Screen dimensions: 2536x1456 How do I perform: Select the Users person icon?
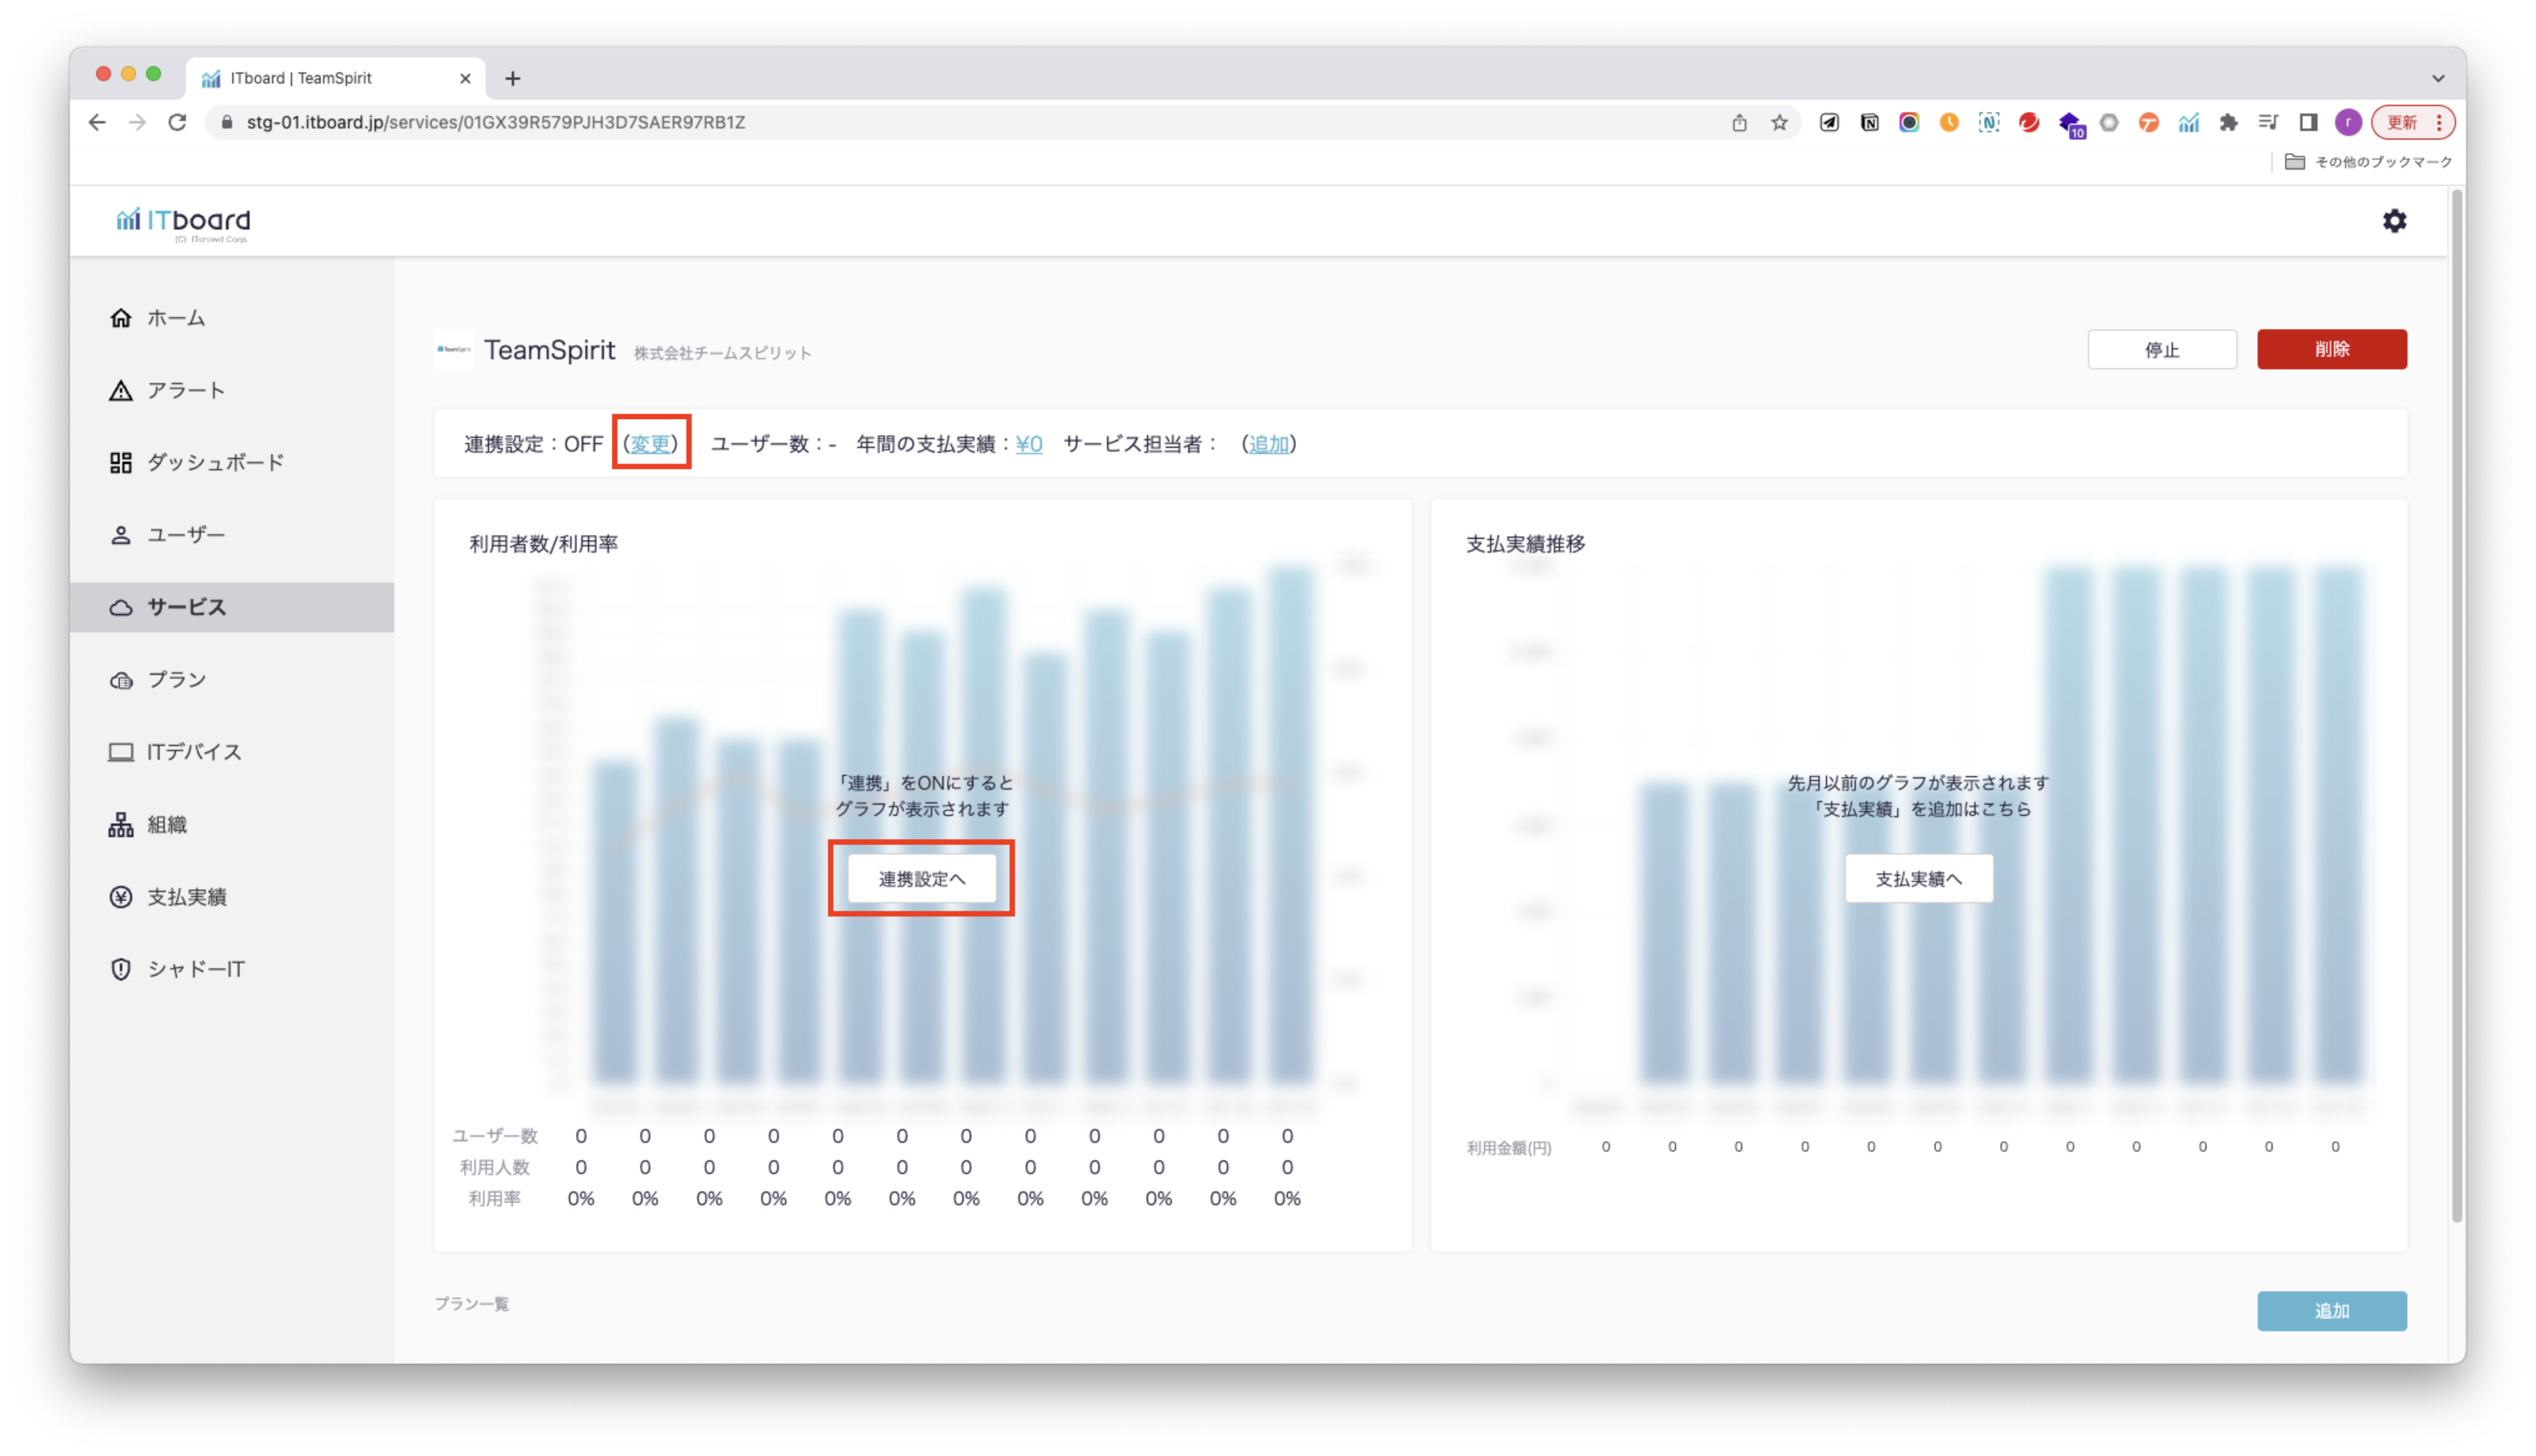pyautogui.click(x=121, y=535)
